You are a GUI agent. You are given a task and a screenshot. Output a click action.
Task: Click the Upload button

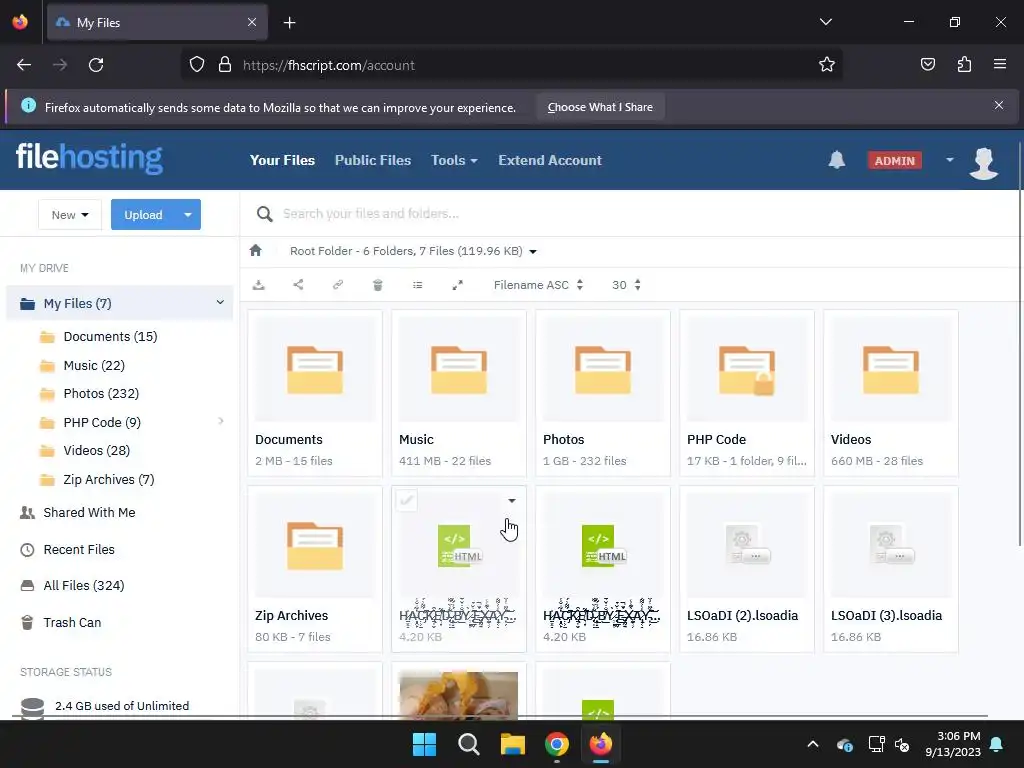(143, 215)
